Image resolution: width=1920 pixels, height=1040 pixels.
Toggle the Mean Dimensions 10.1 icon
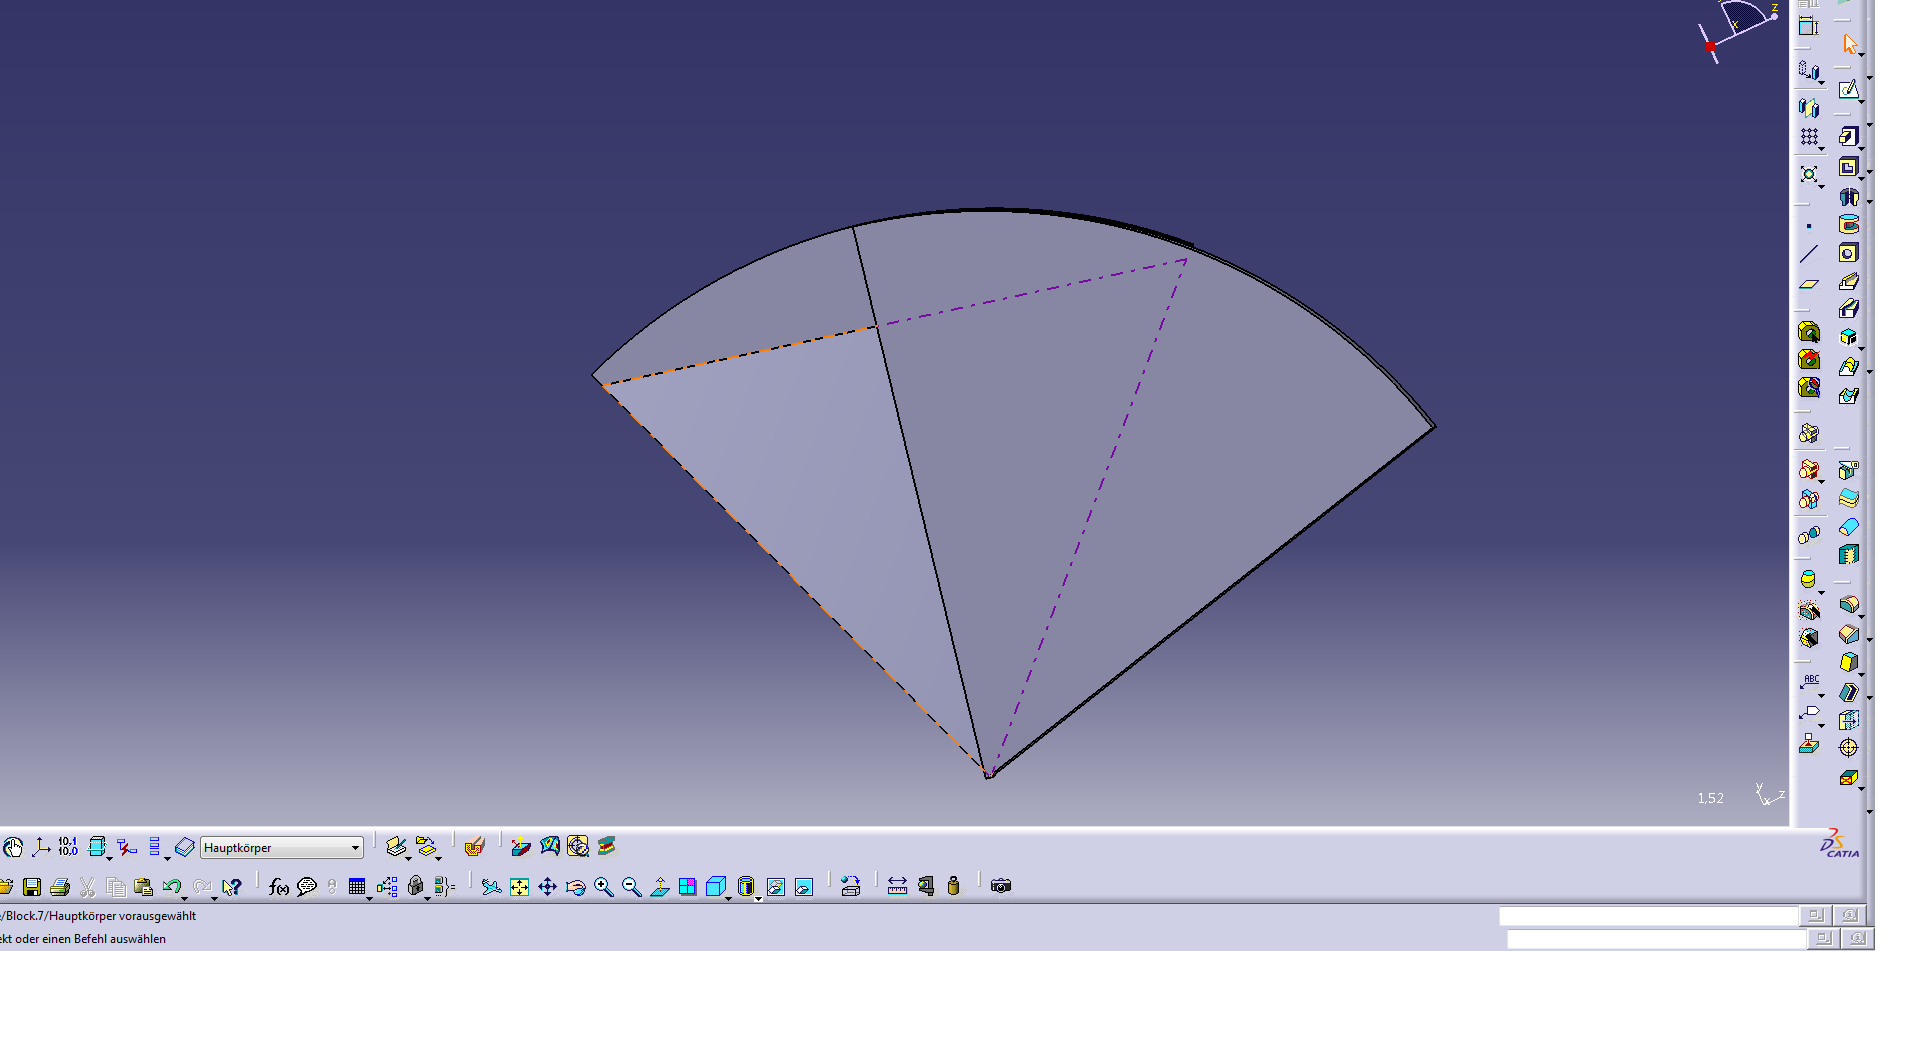68,847
